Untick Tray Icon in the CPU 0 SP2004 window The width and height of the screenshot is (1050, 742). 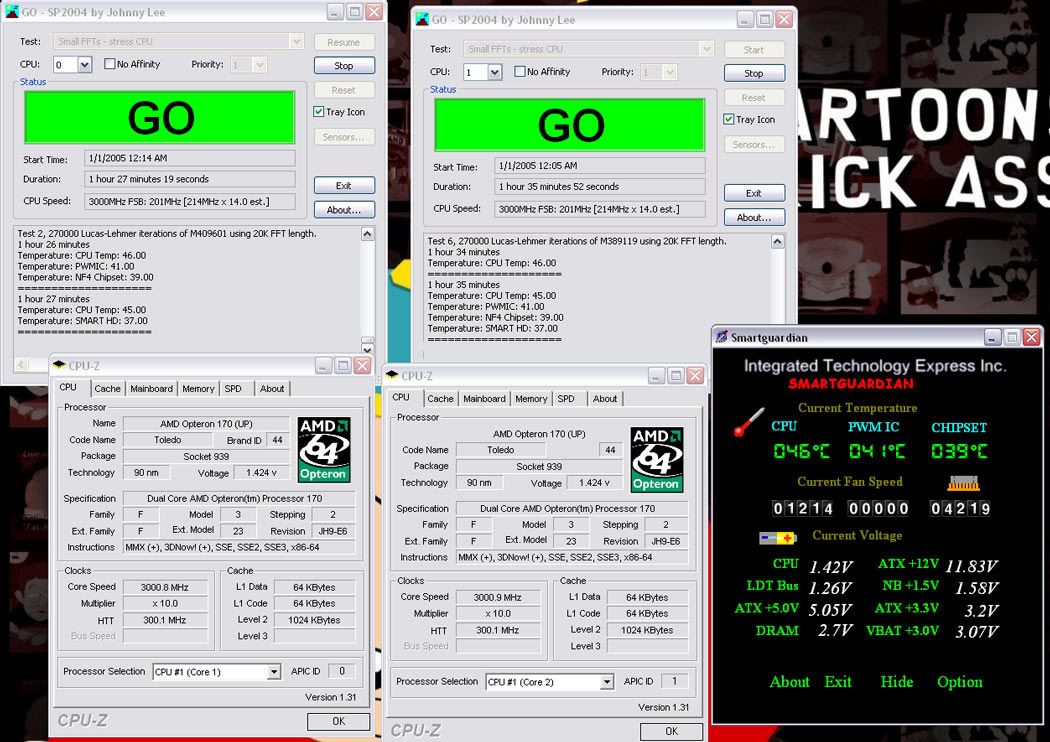click(x=319, y=112)
